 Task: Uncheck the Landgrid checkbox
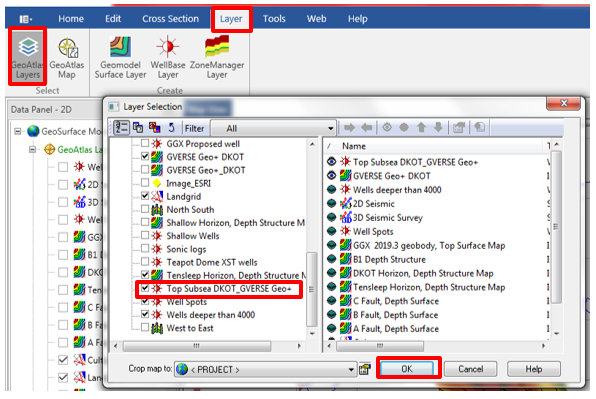pyautogui.click(x=145, y=196)
